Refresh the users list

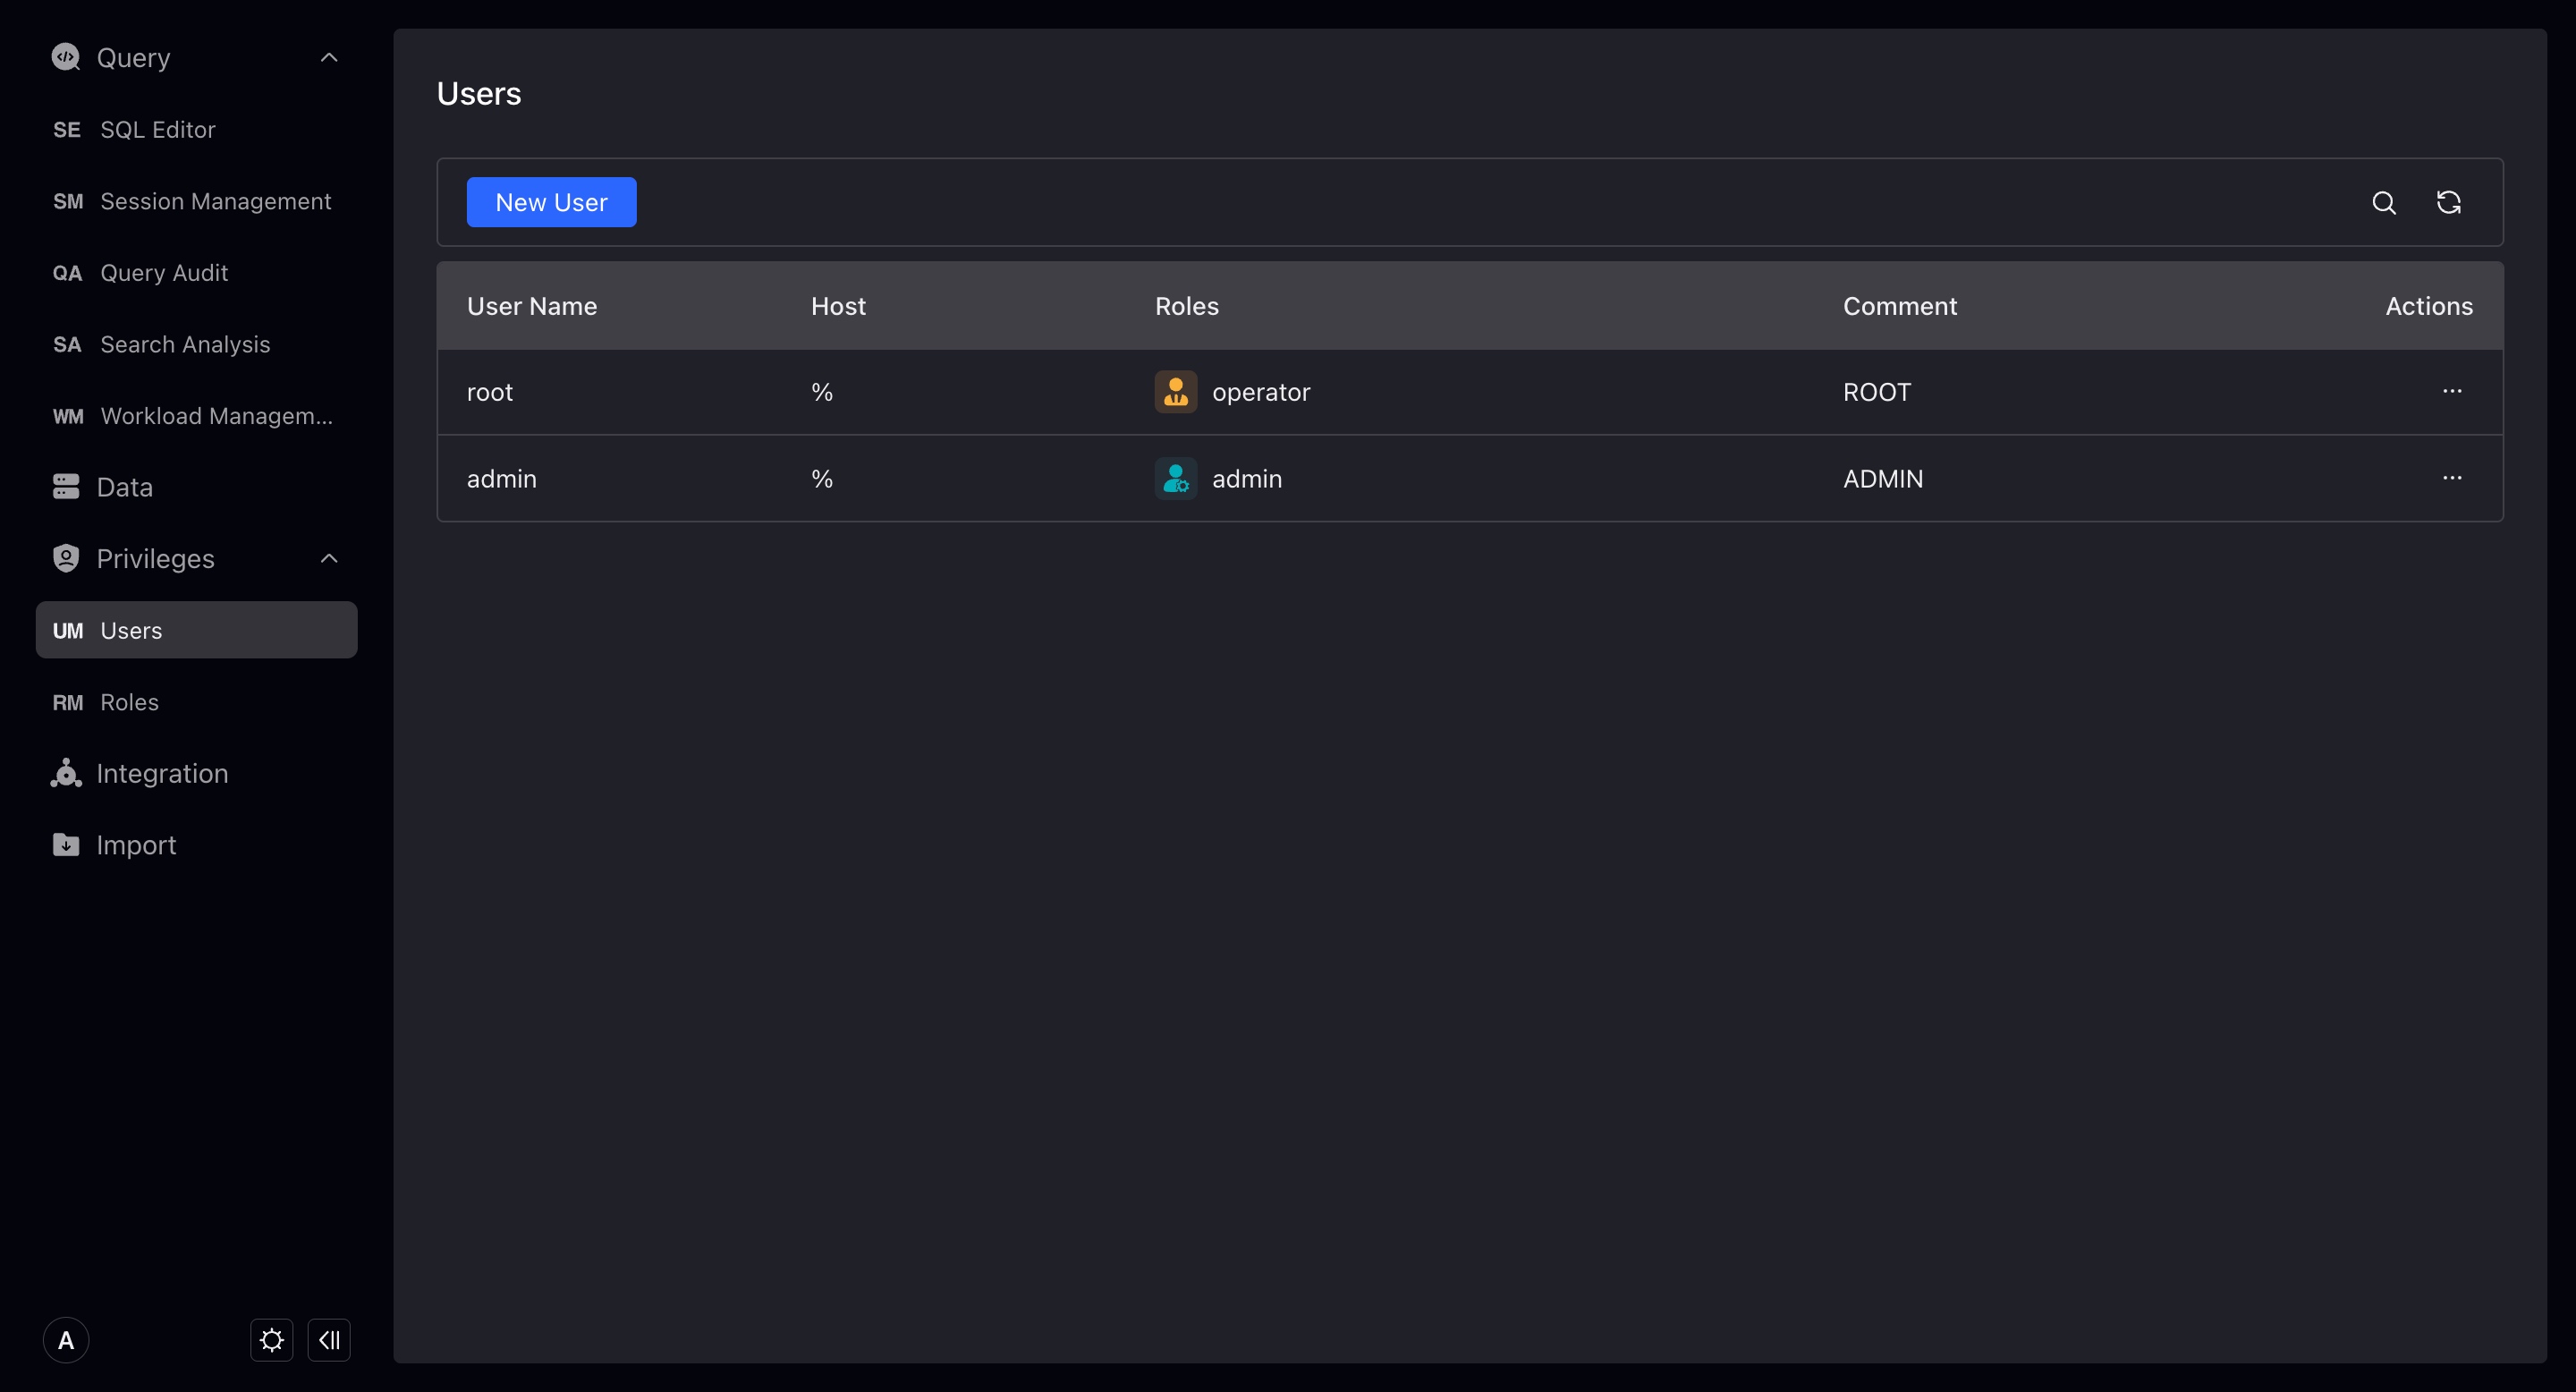click(2448, 203)
